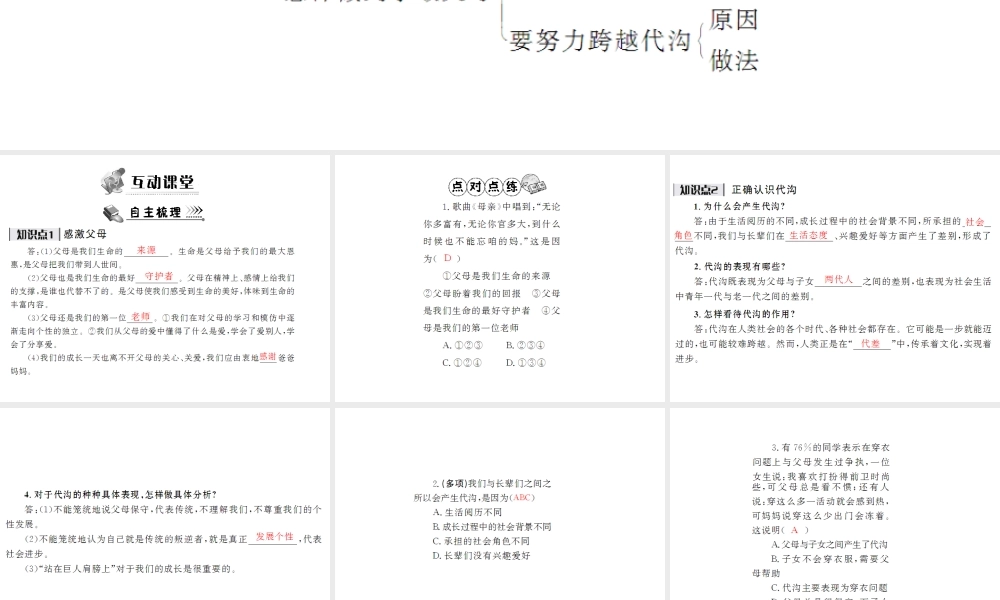Select option C. 承担的社会角色不同
The width and height of the screenshot is (1000, 600).
point(481,541)
